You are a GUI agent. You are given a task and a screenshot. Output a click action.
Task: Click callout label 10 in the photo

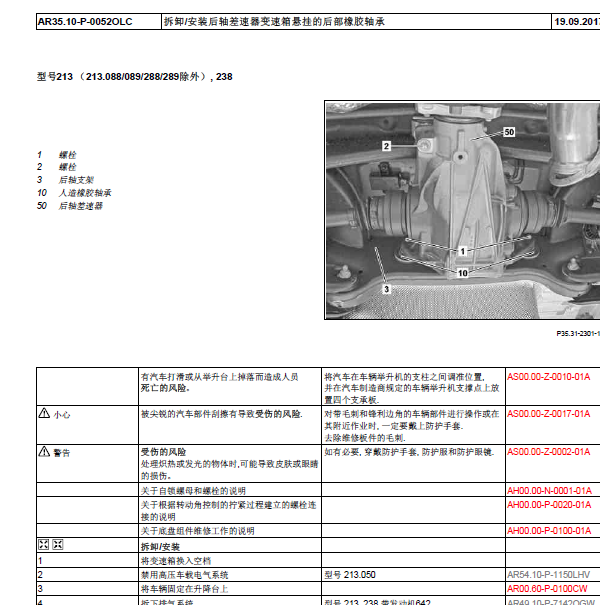click(462, 273)
